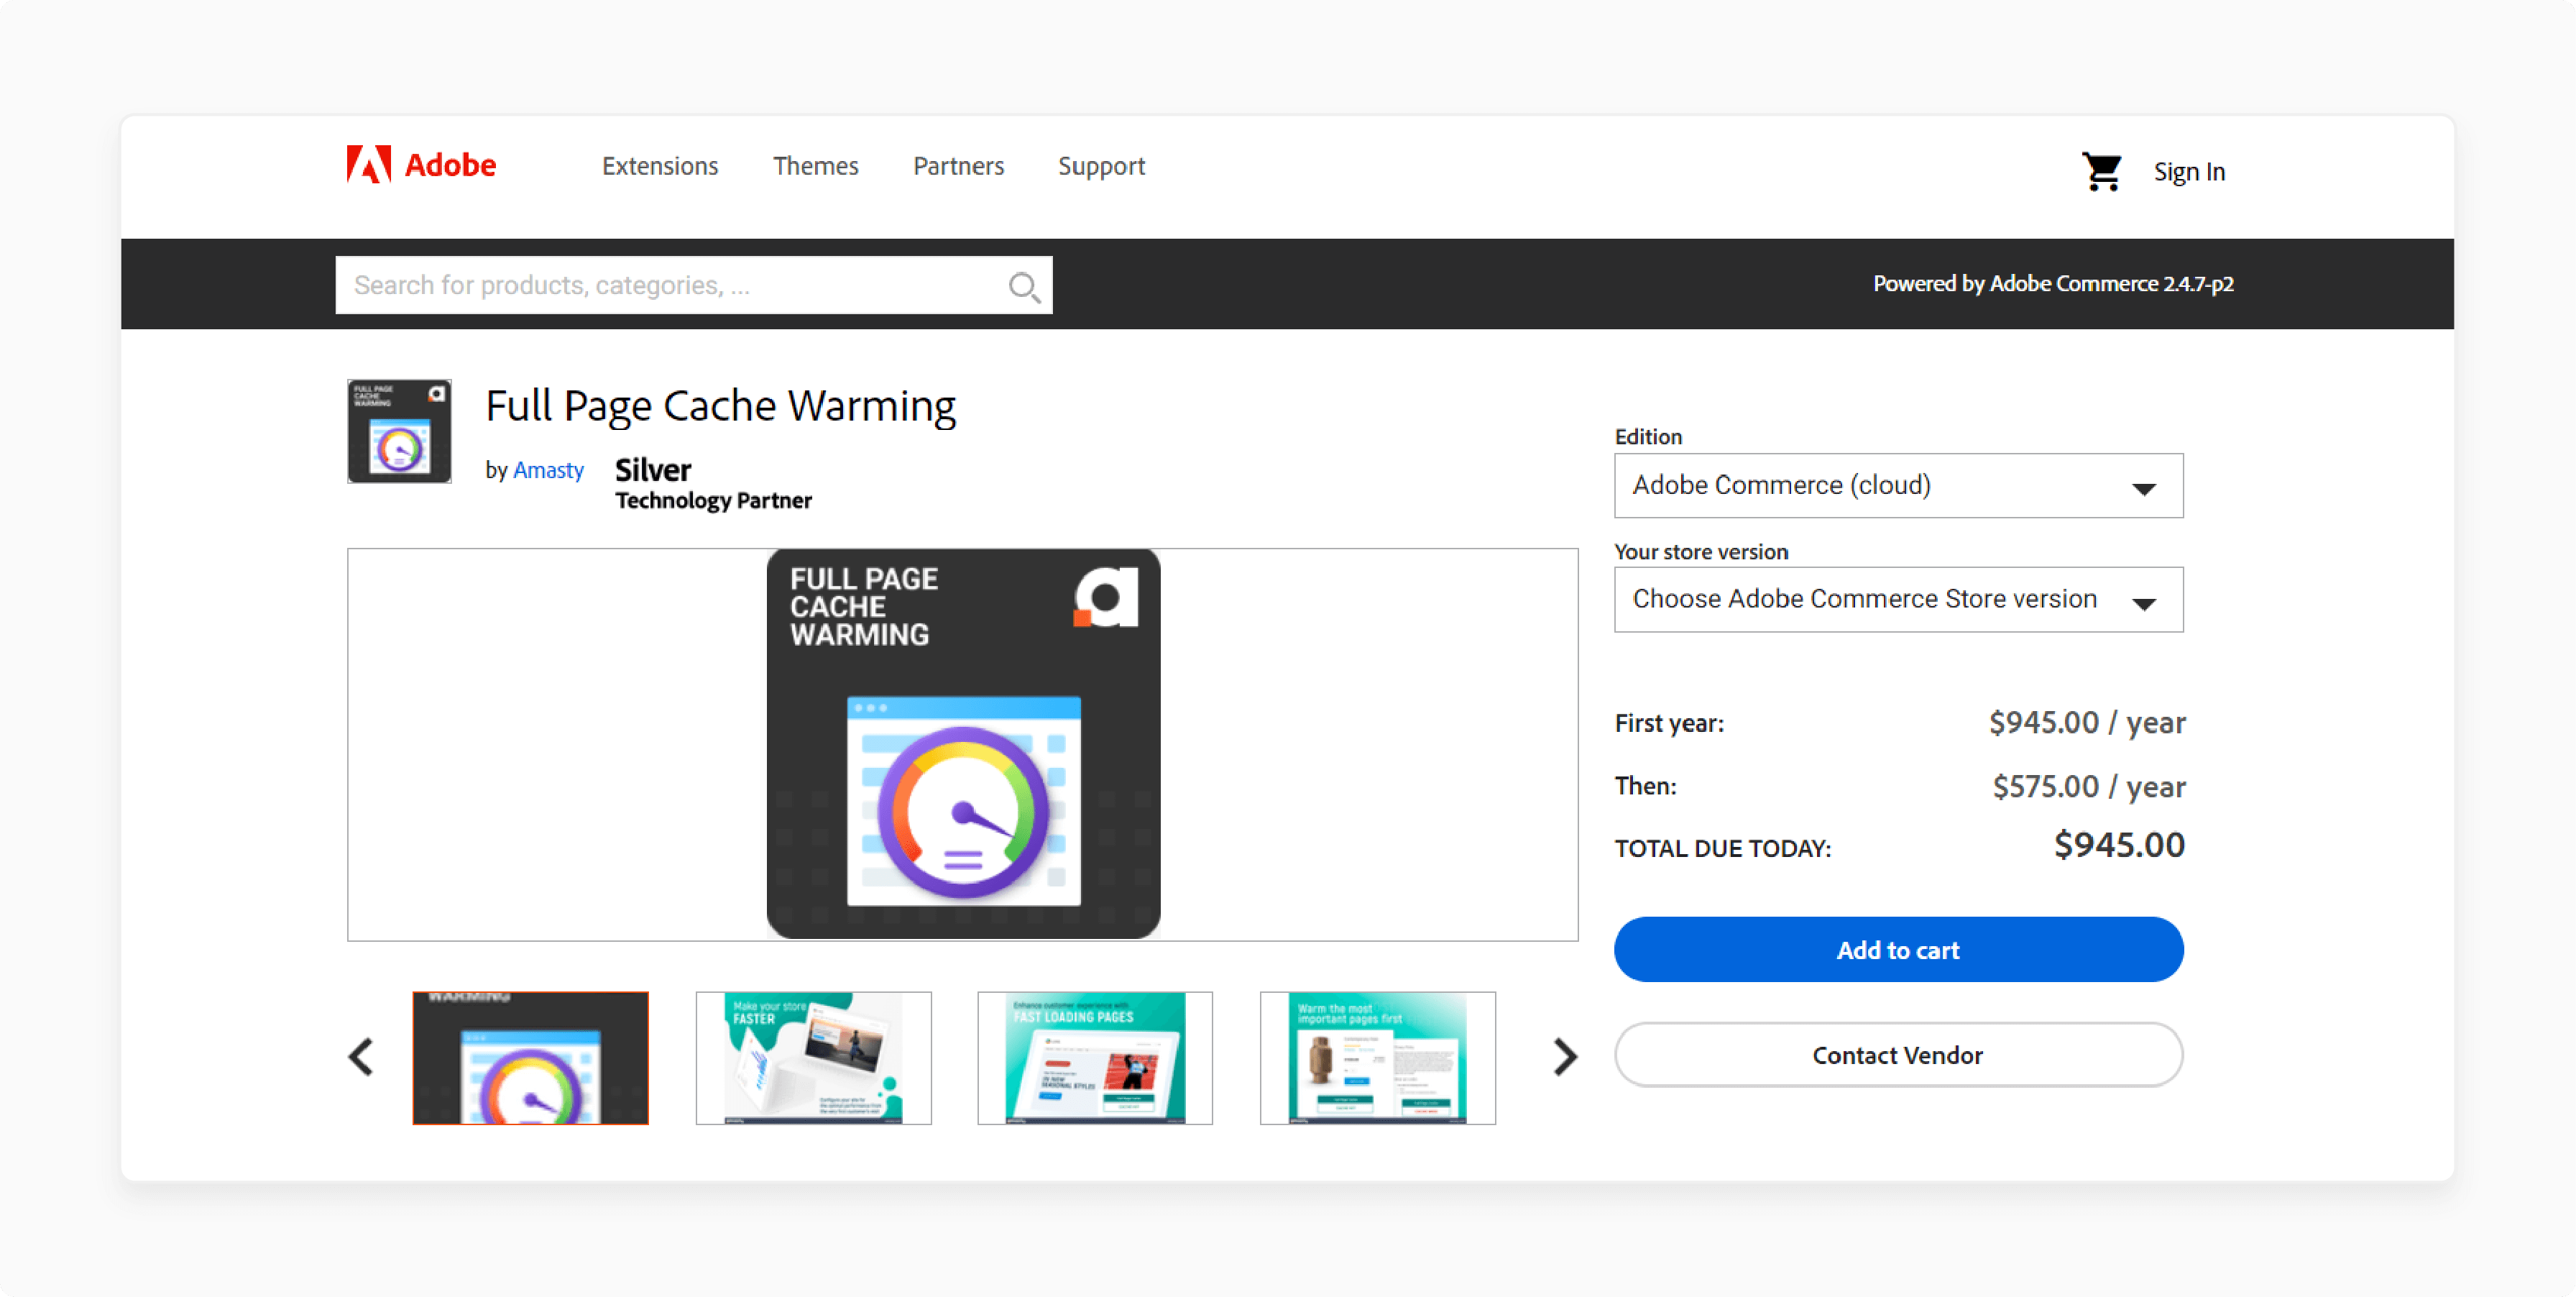Show previous thumbnails with left arrow
The image size is (2576, 1297).
(361, 1057)
